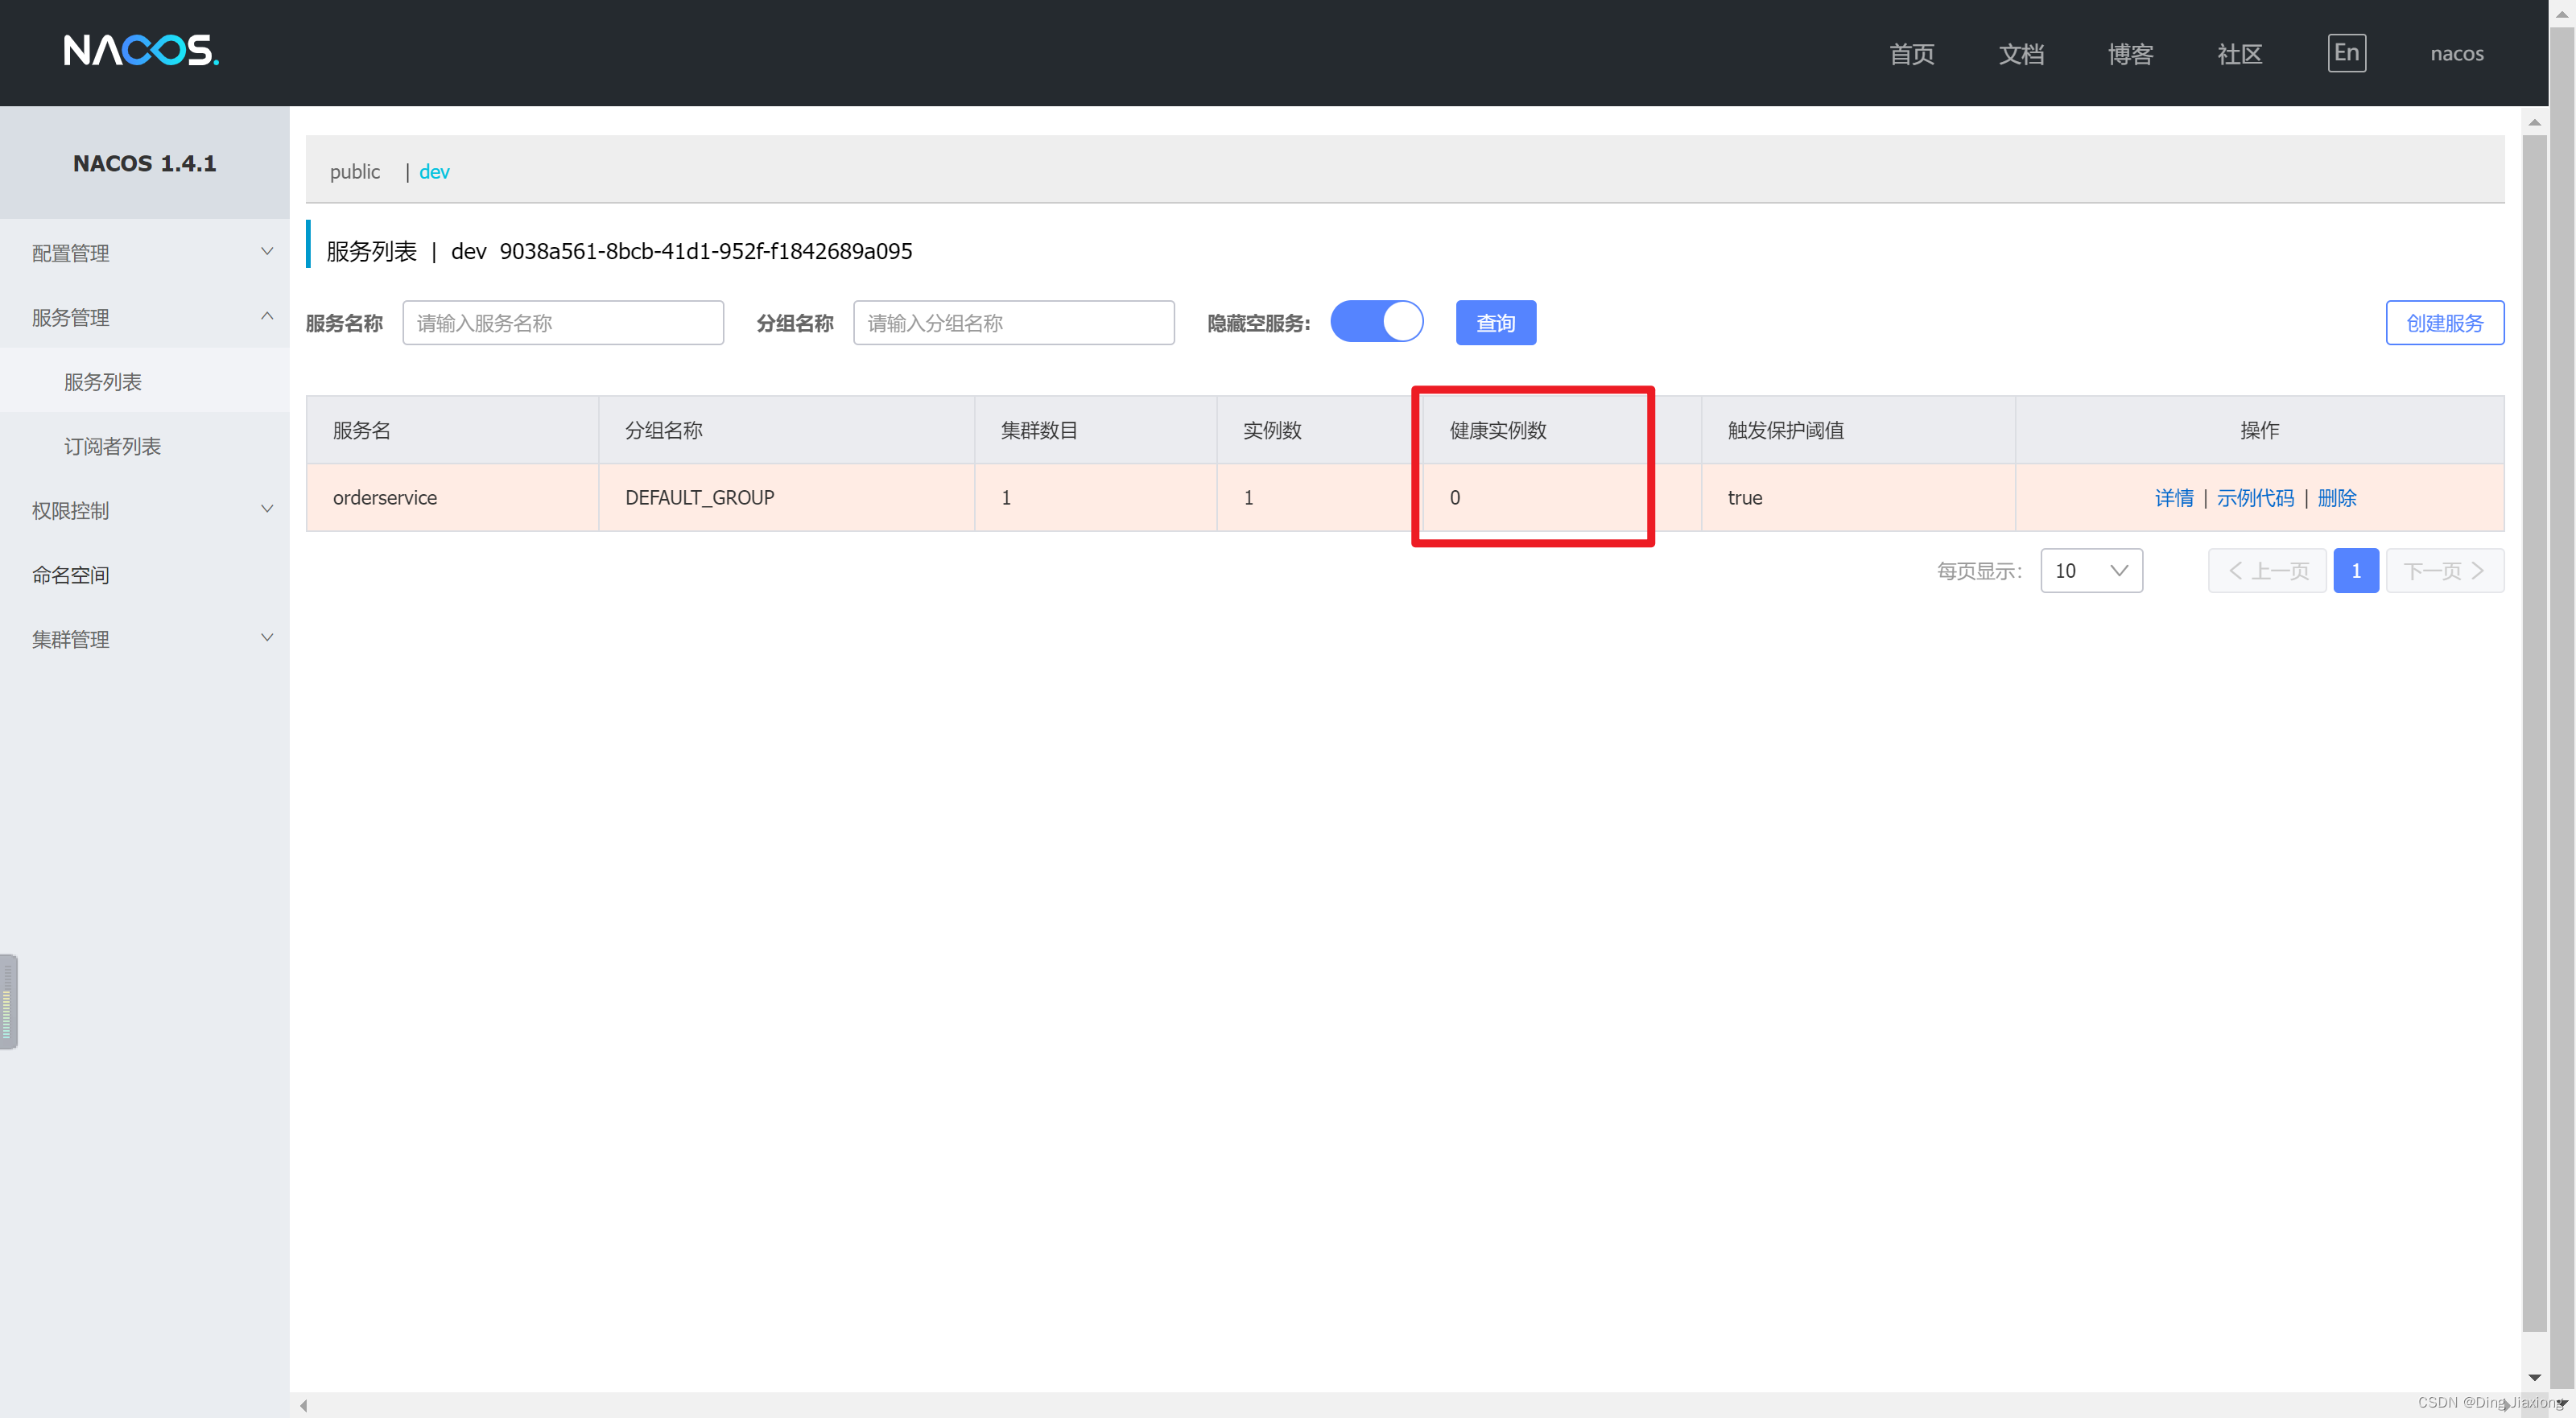Toggle the hide empty services switch
Viewport: 2576px width, 1418px height.
coord(1376,322)
